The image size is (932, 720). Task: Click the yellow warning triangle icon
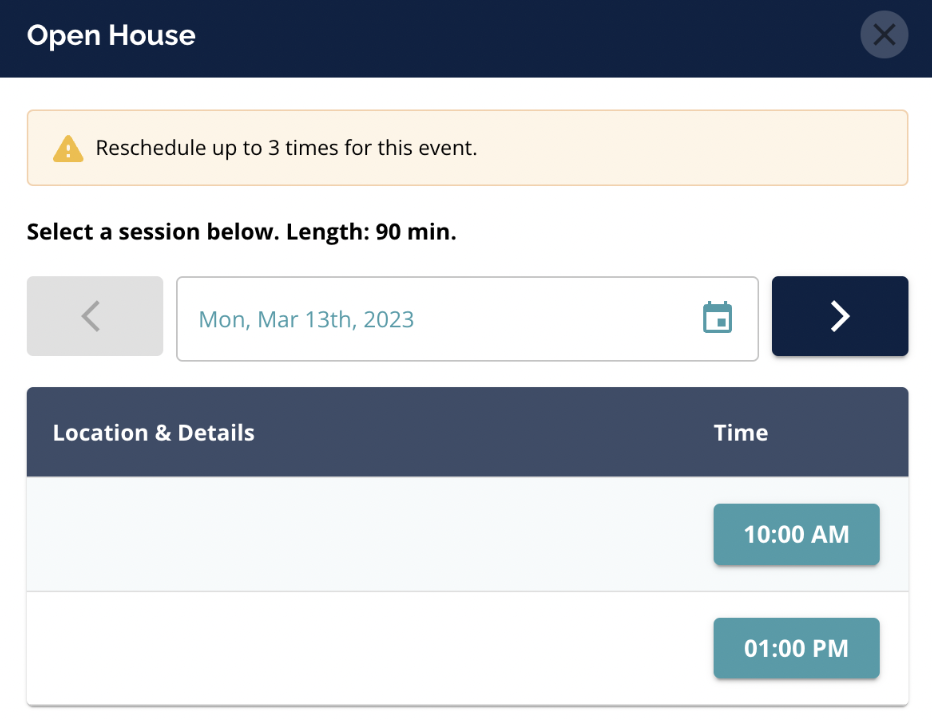pyautogui.click(x=68, y=149)
